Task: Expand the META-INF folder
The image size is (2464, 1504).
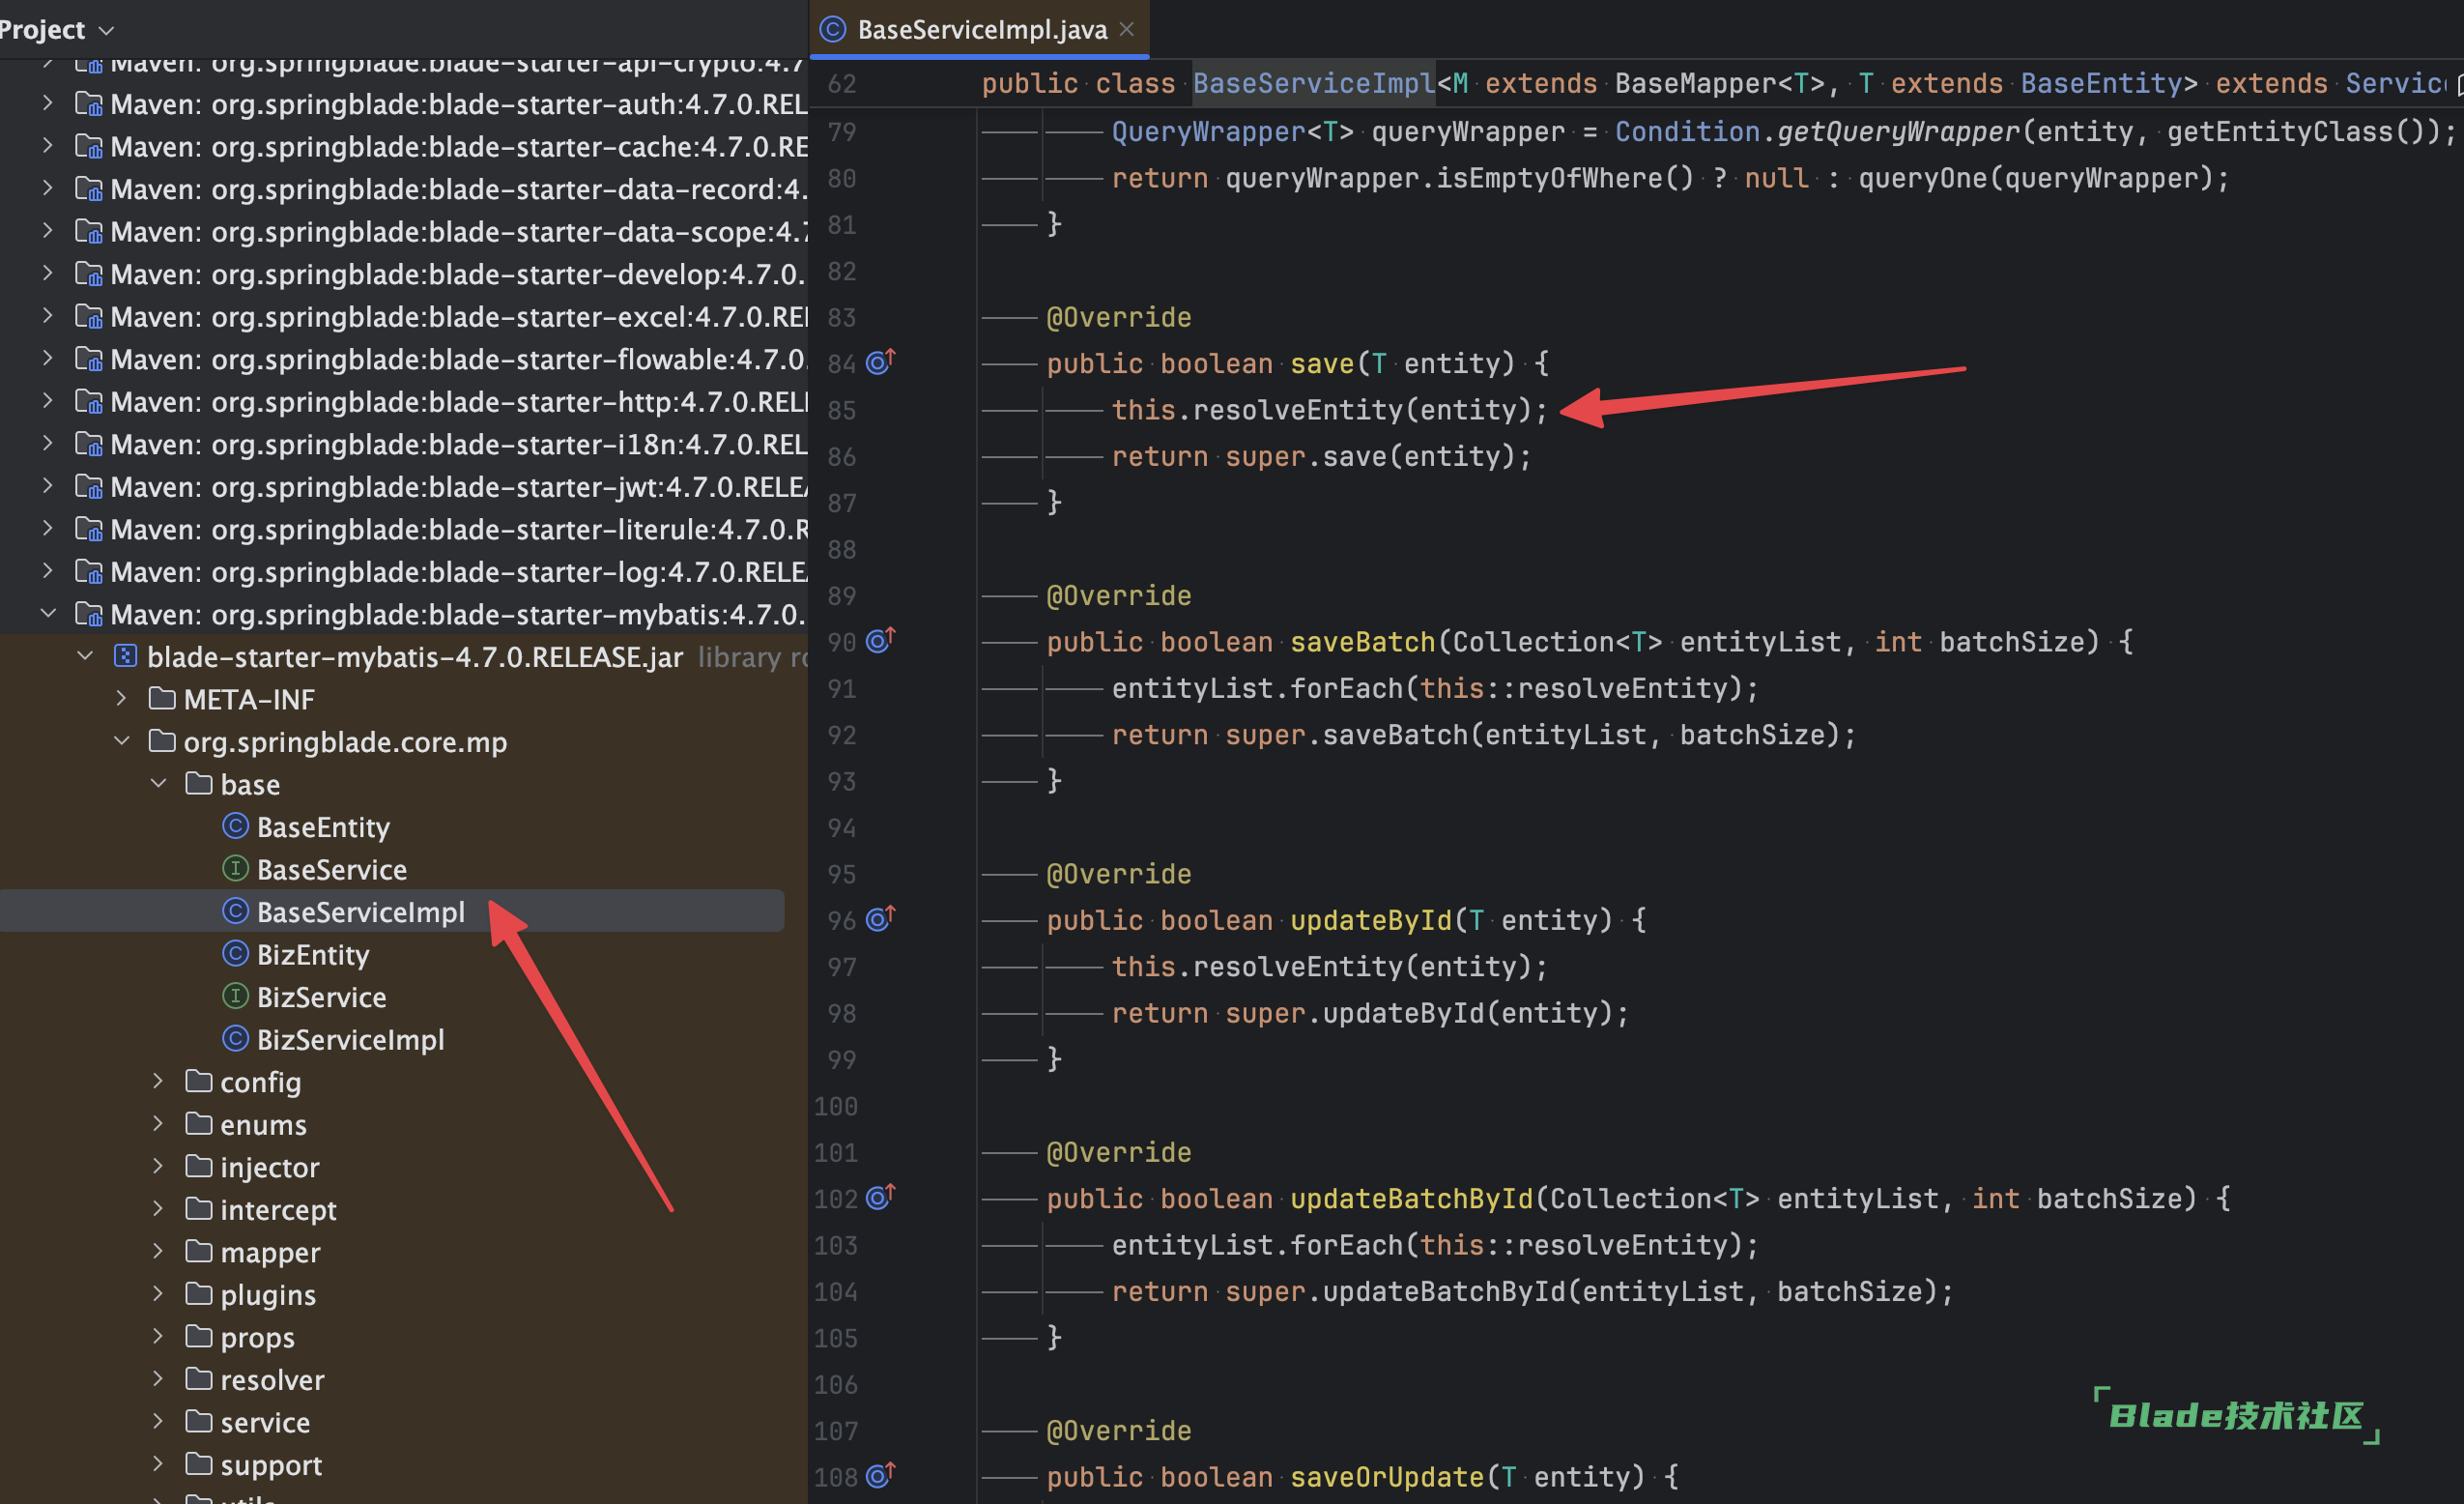Action: coord(122,698)
